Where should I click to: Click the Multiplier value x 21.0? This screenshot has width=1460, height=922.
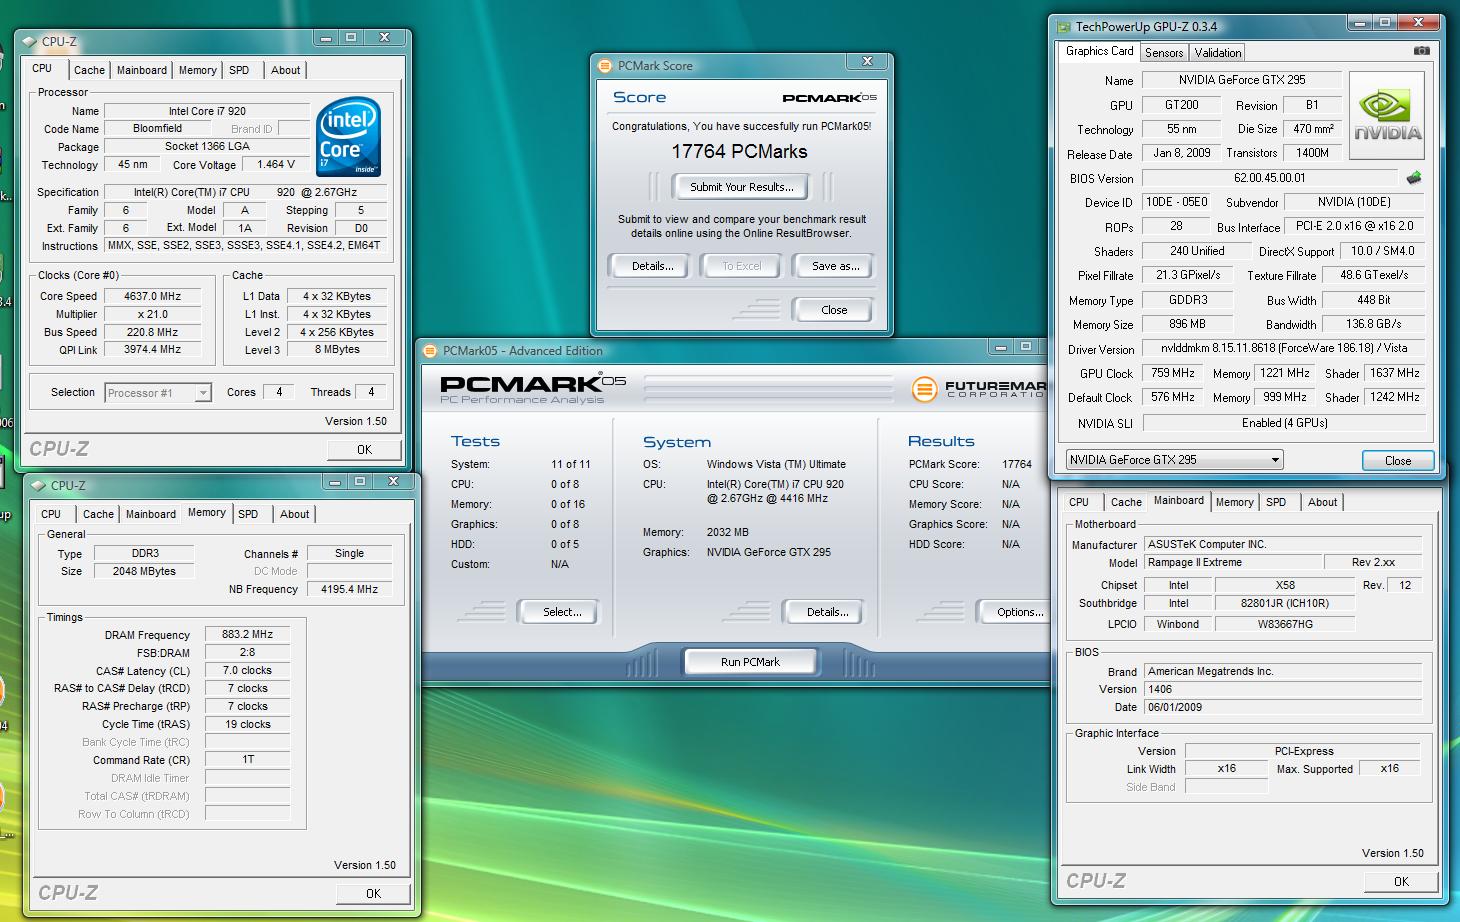click(153, 314)
